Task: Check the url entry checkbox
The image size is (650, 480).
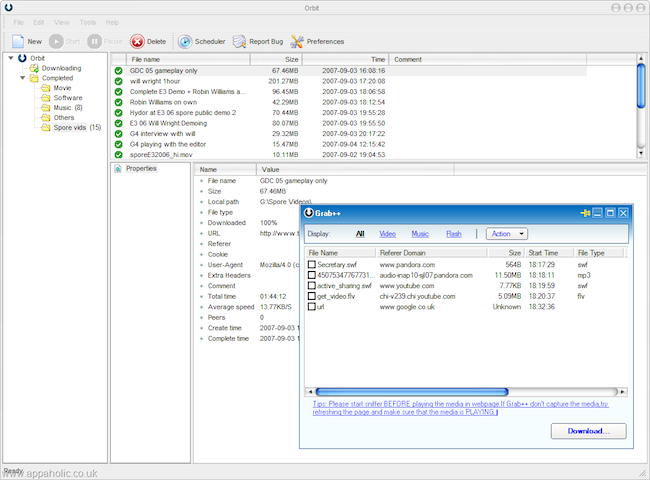Action: (x=312, y=307)
